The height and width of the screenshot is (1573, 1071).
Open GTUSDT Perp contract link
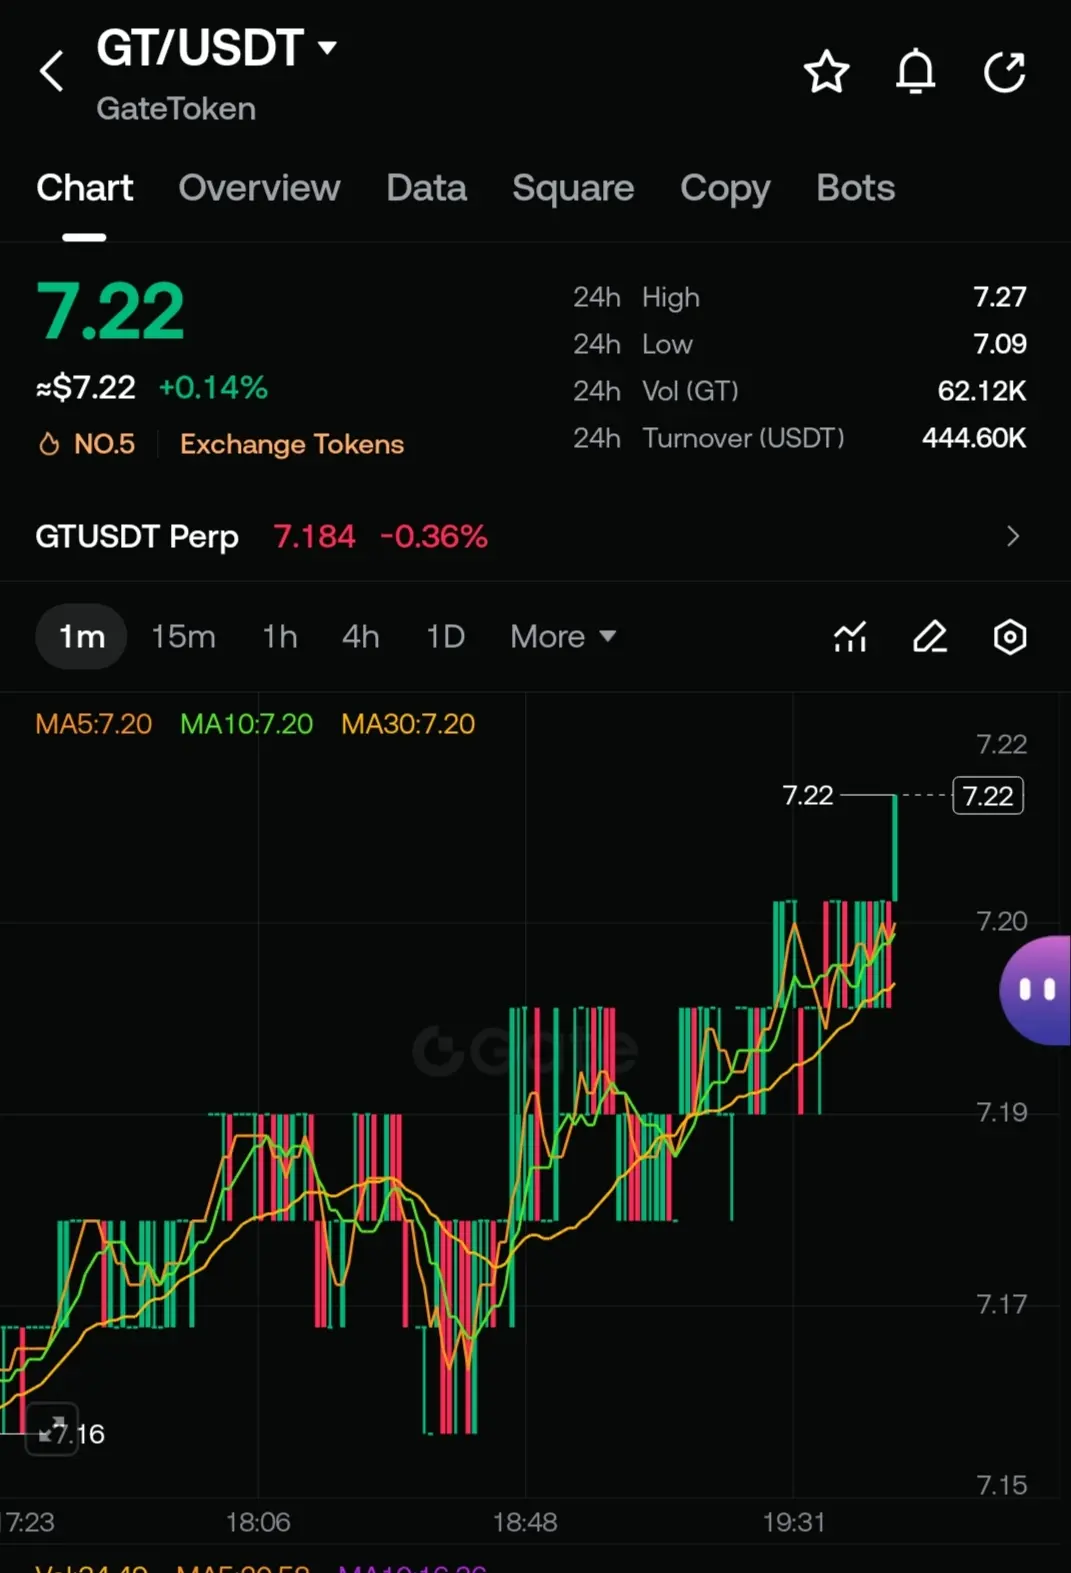137,537
